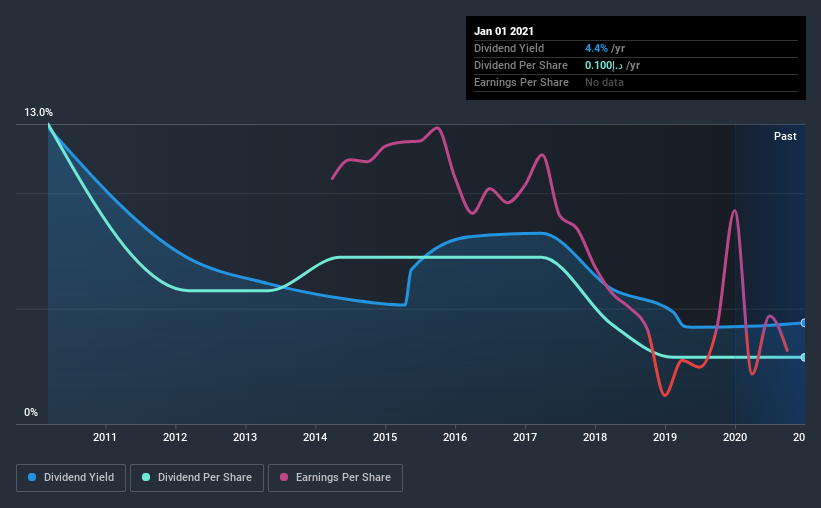Image resolution: width=821 pixels, height=508 pixels.
Task: Click the 2019 x-axis label
Action: [665, 437]
